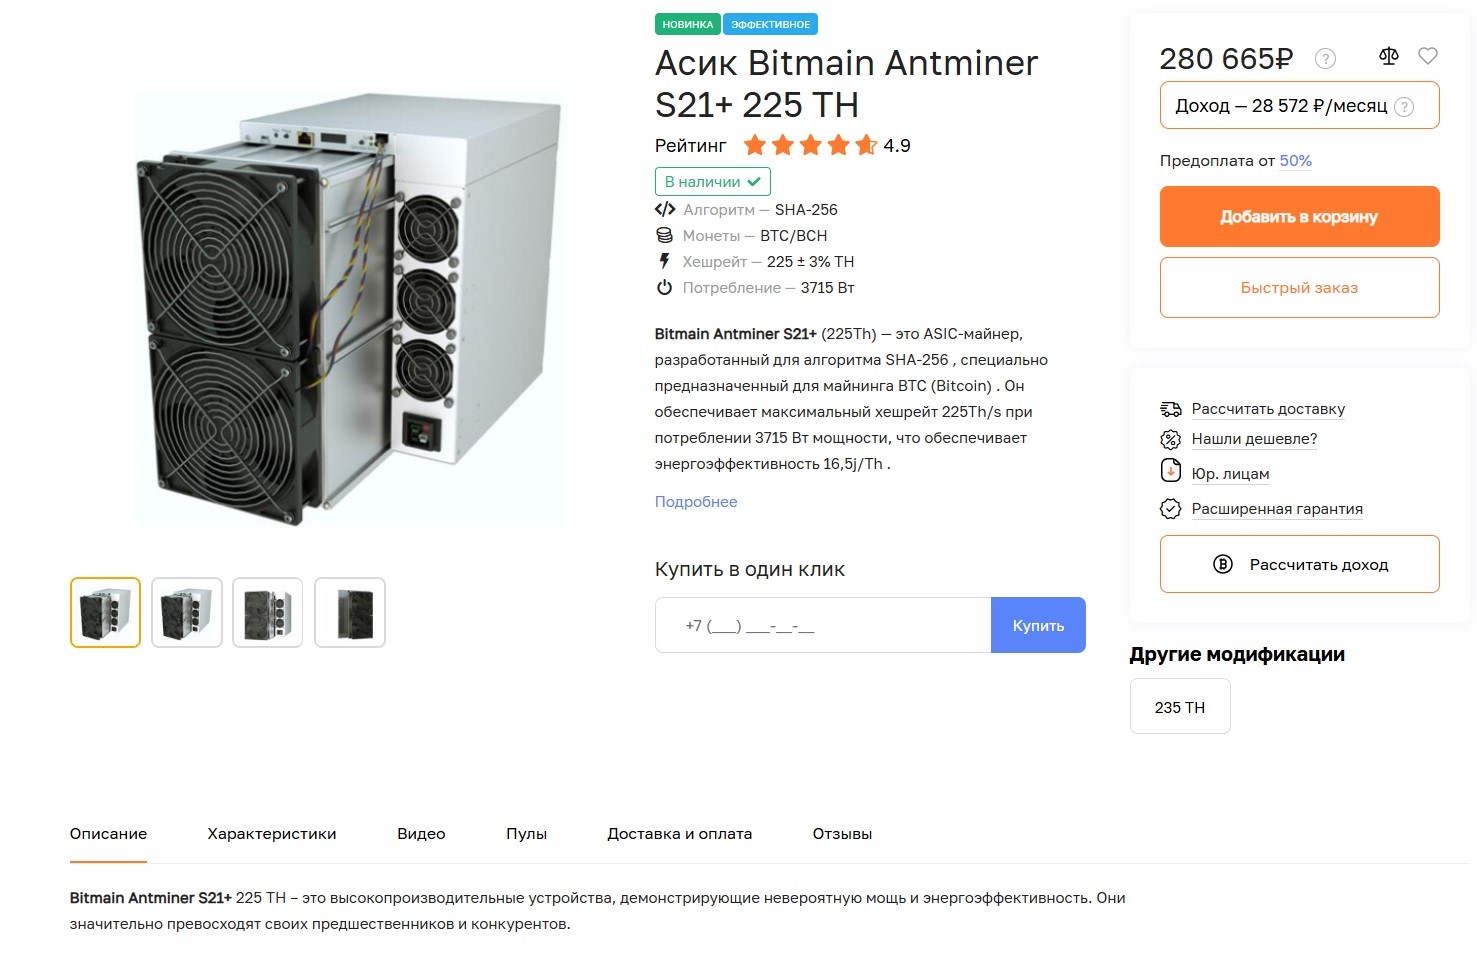Click the blue Купить button
The image size is (1477, 953).
[x=1038, y=626]
